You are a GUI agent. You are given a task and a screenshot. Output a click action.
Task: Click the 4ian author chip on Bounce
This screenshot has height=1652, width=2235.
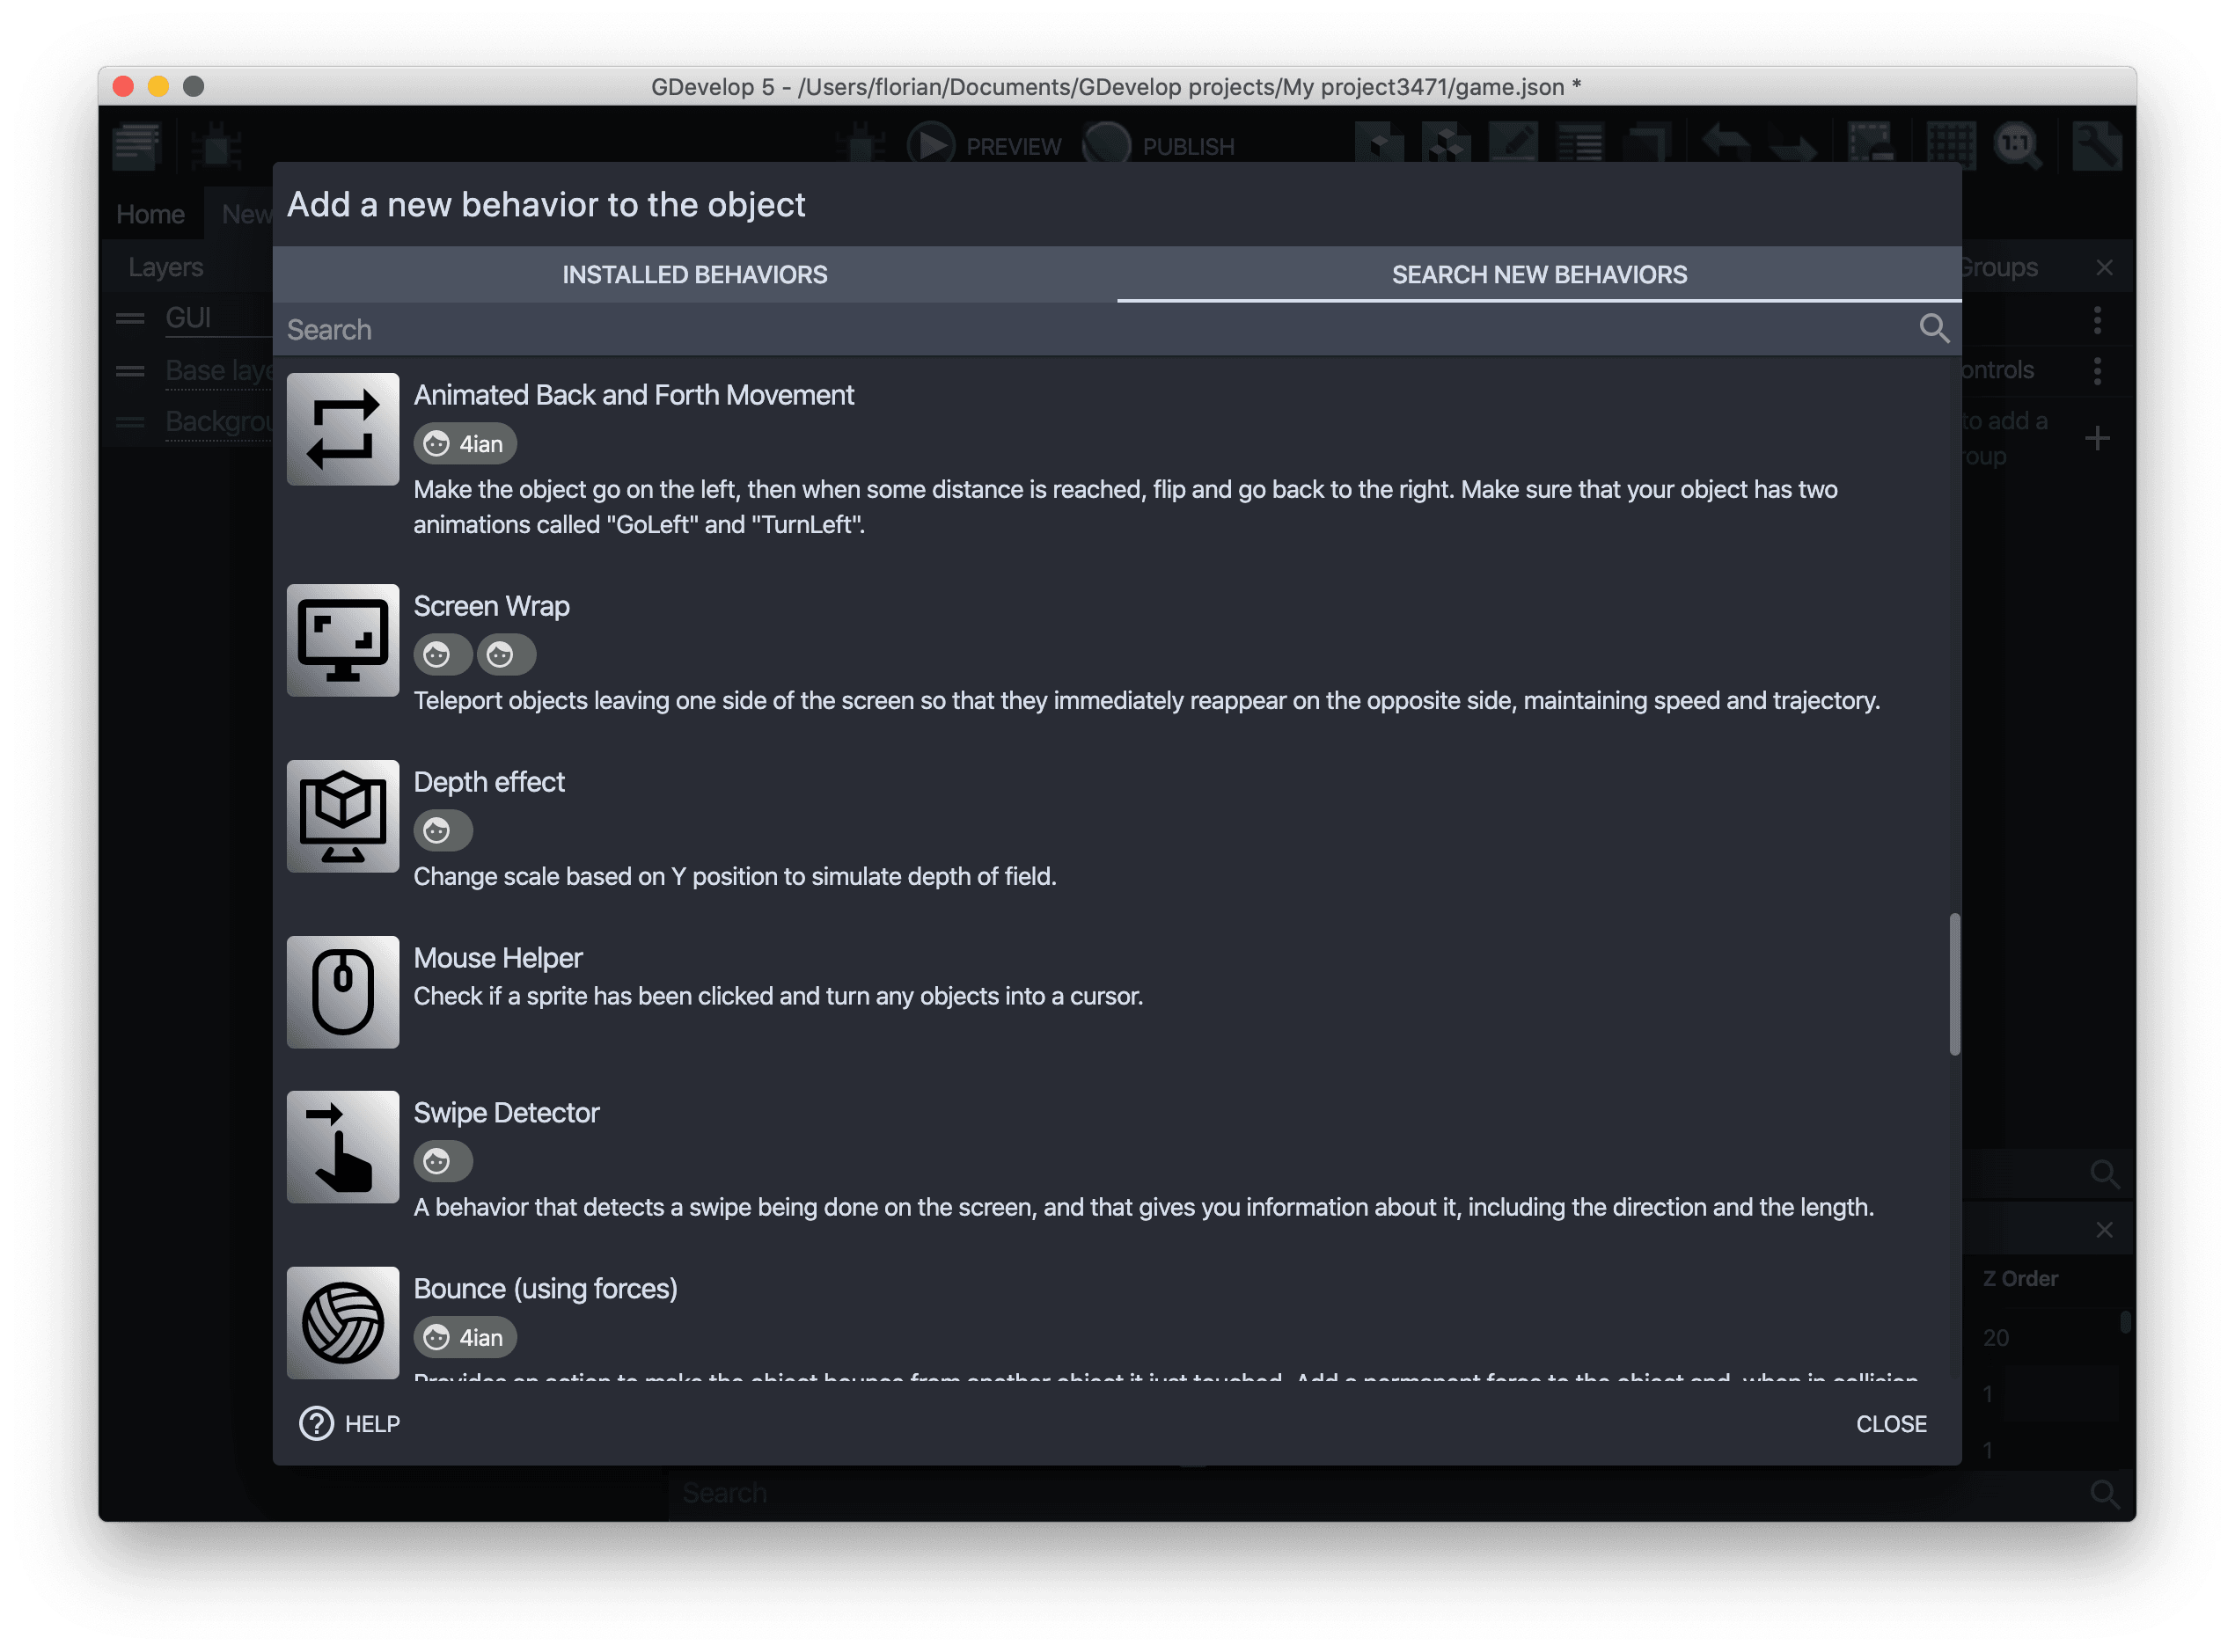point(465,1337)
